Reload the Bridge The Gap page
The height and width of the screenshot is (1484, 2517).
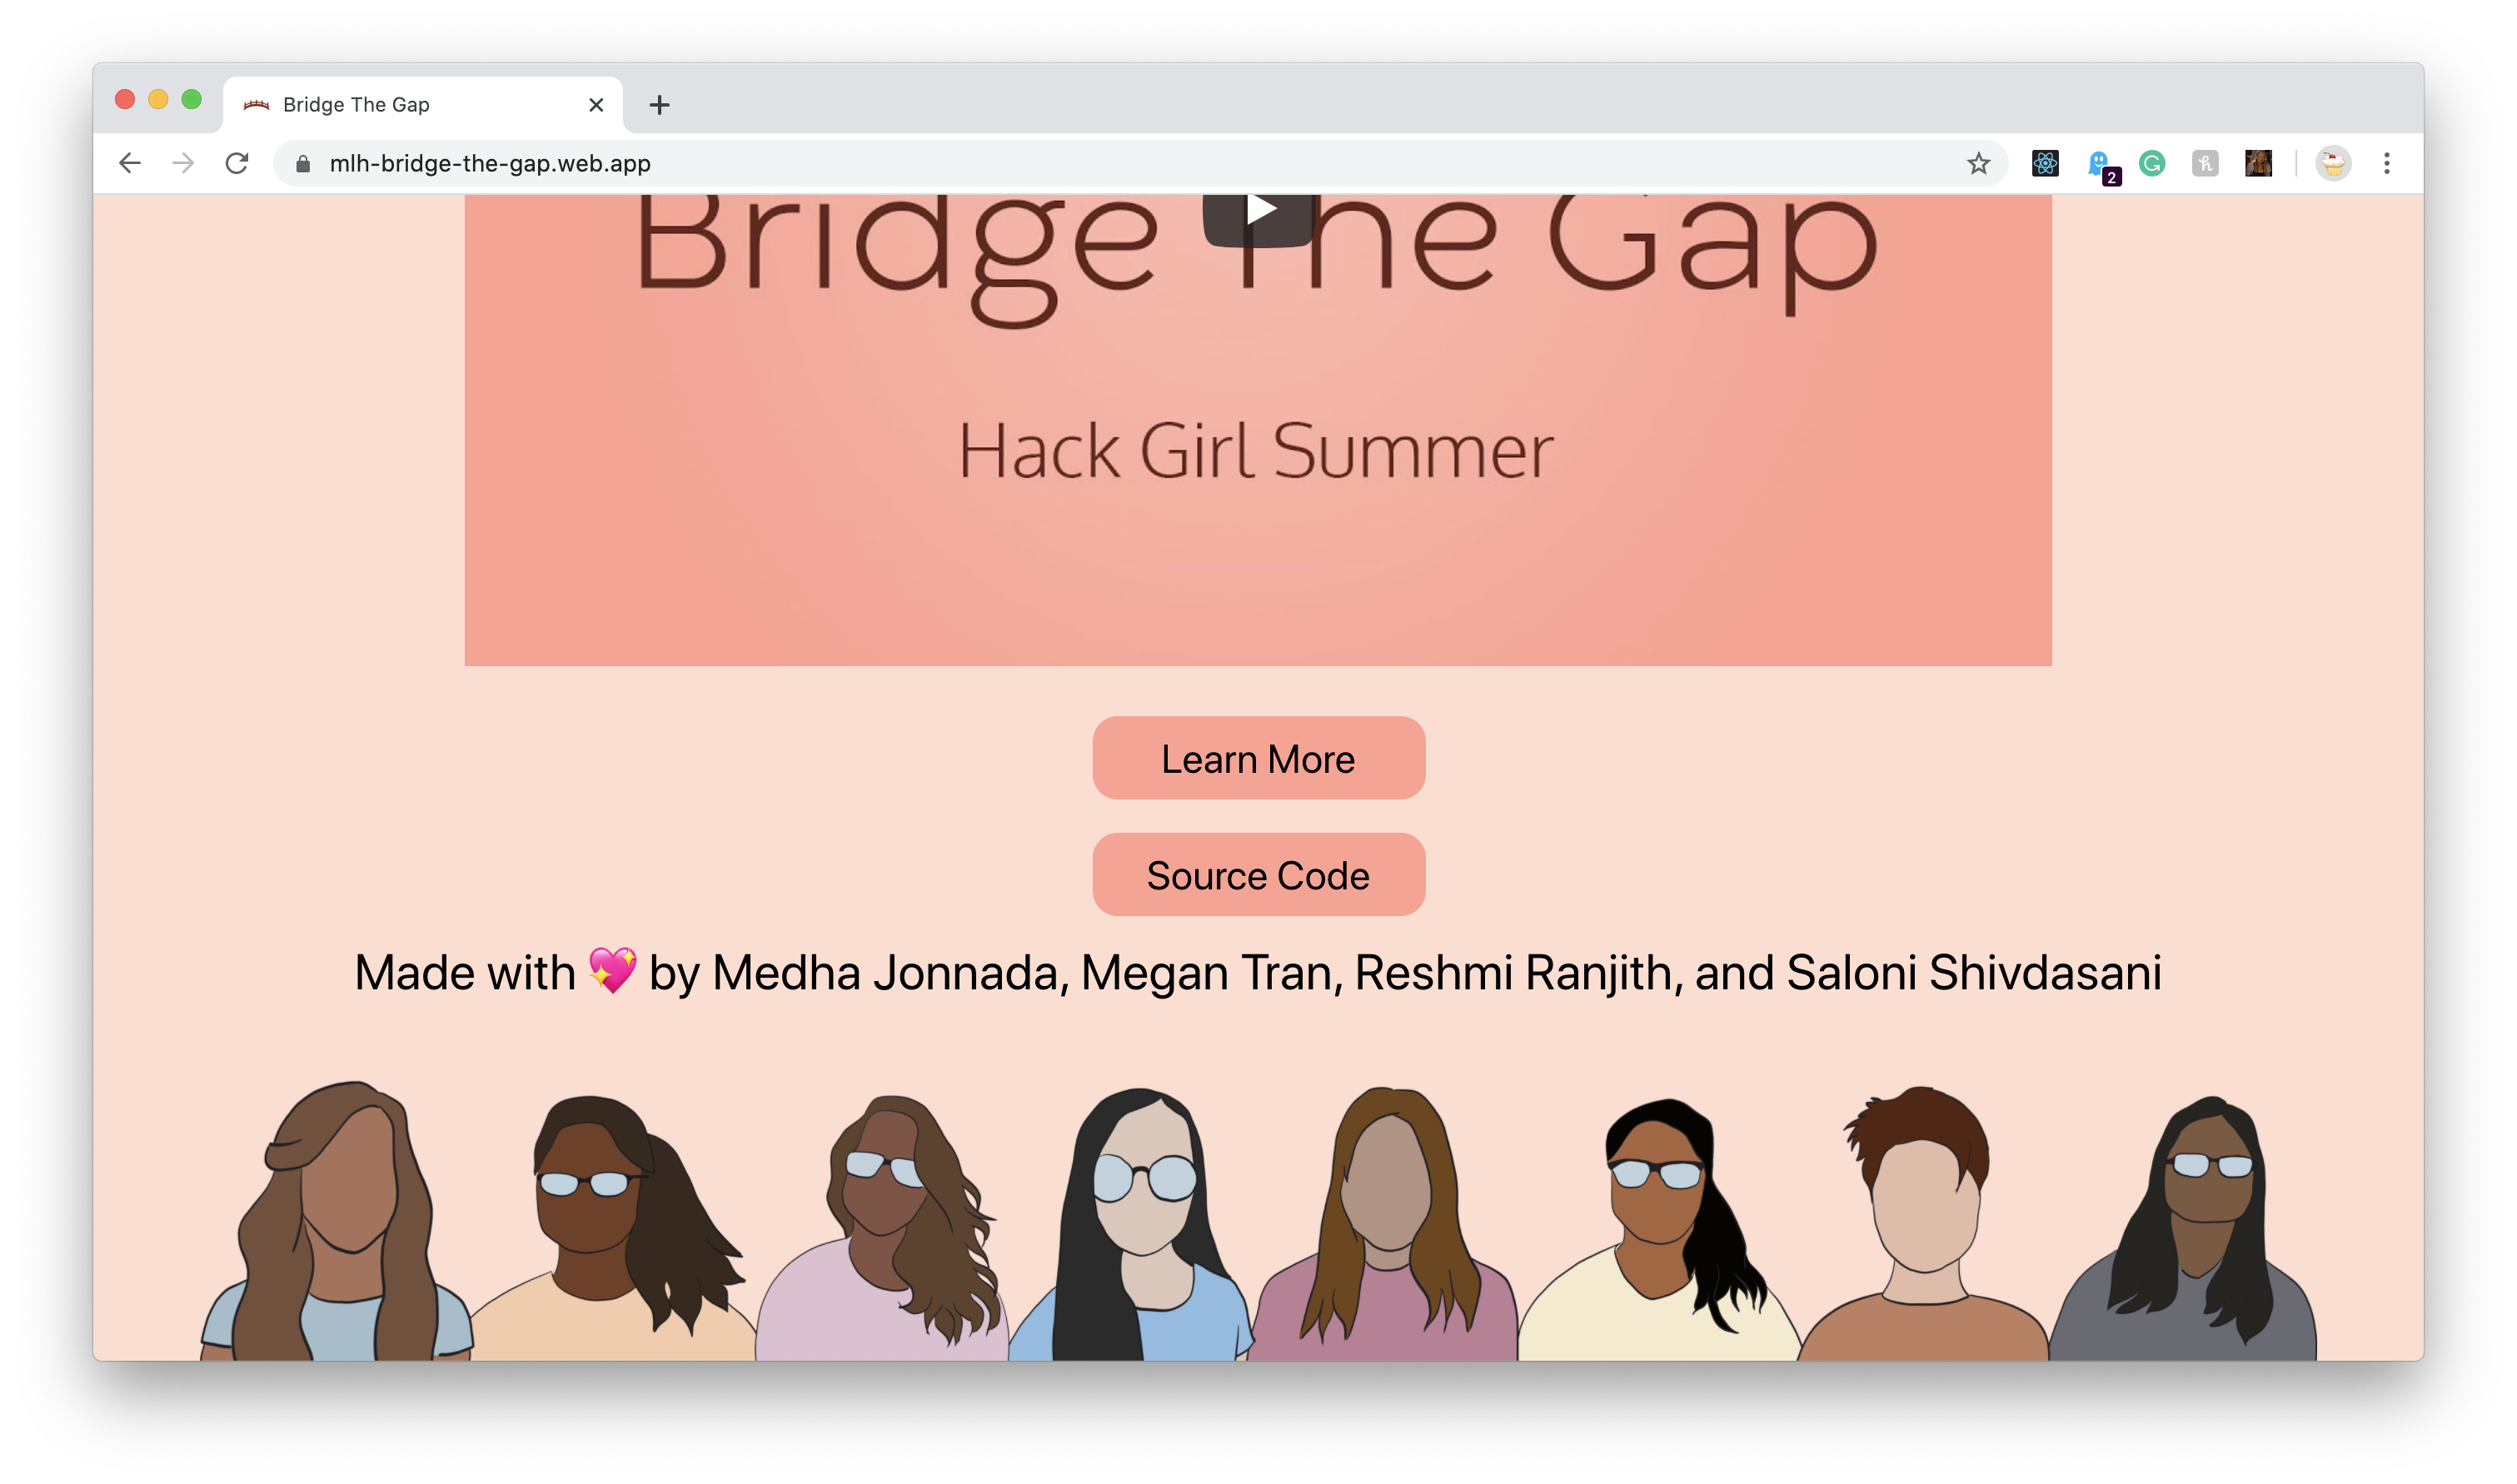(237, 163)
